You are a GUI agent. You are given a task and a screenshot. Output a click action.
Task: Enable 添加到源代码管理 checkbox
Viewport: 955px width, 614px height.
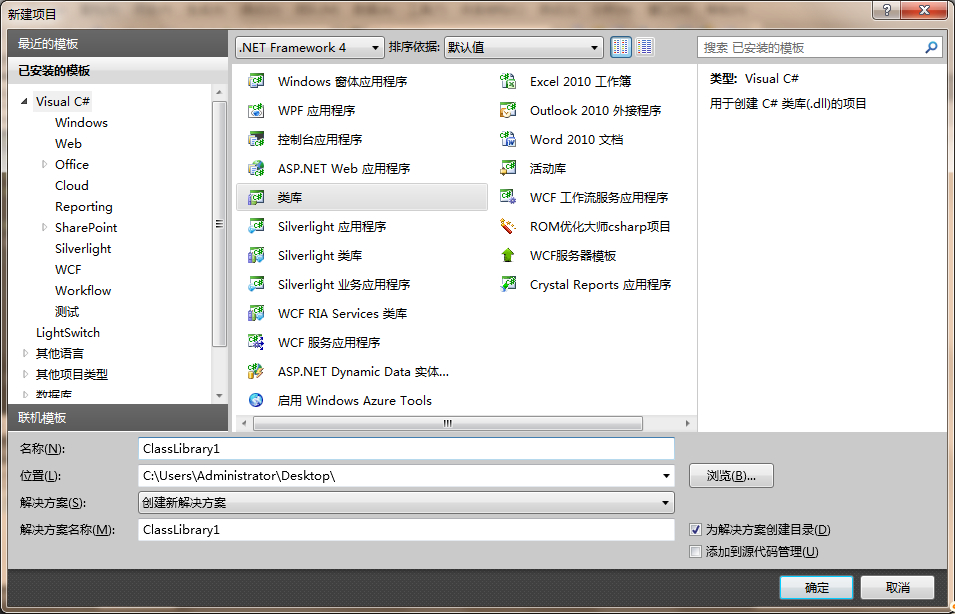[696, 552]
